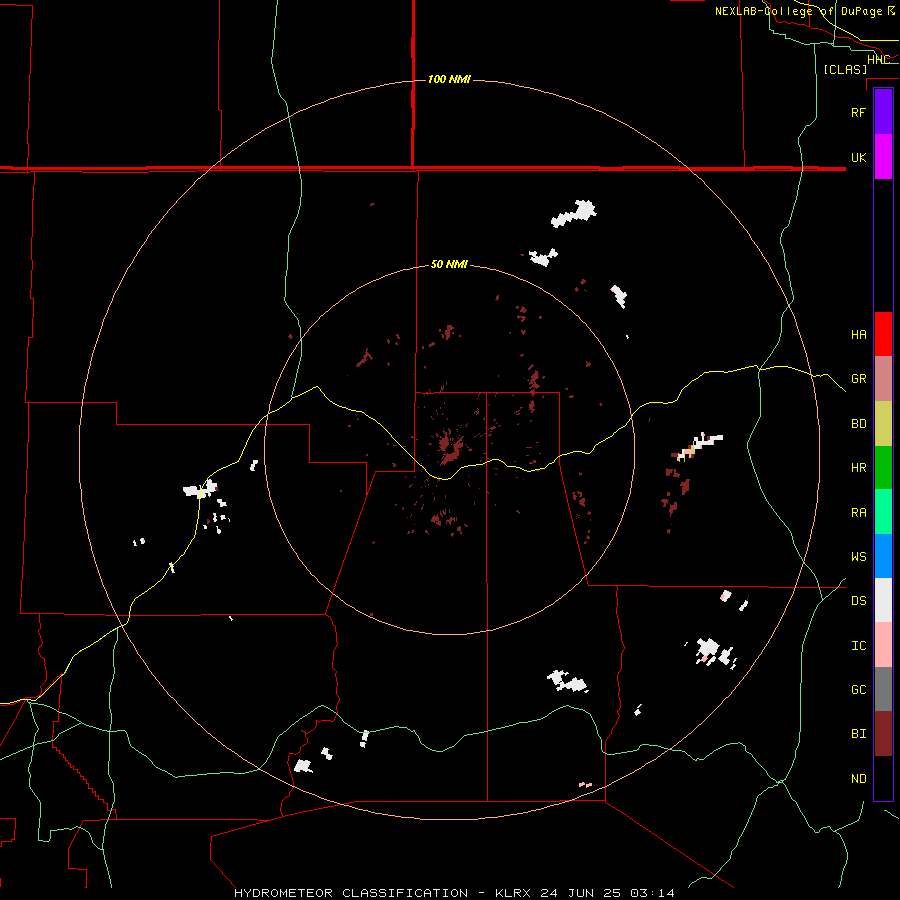The height and width of the screenshot is (900, 900).
Task: Click the DS legend label
Action: (x=858, y=600)
